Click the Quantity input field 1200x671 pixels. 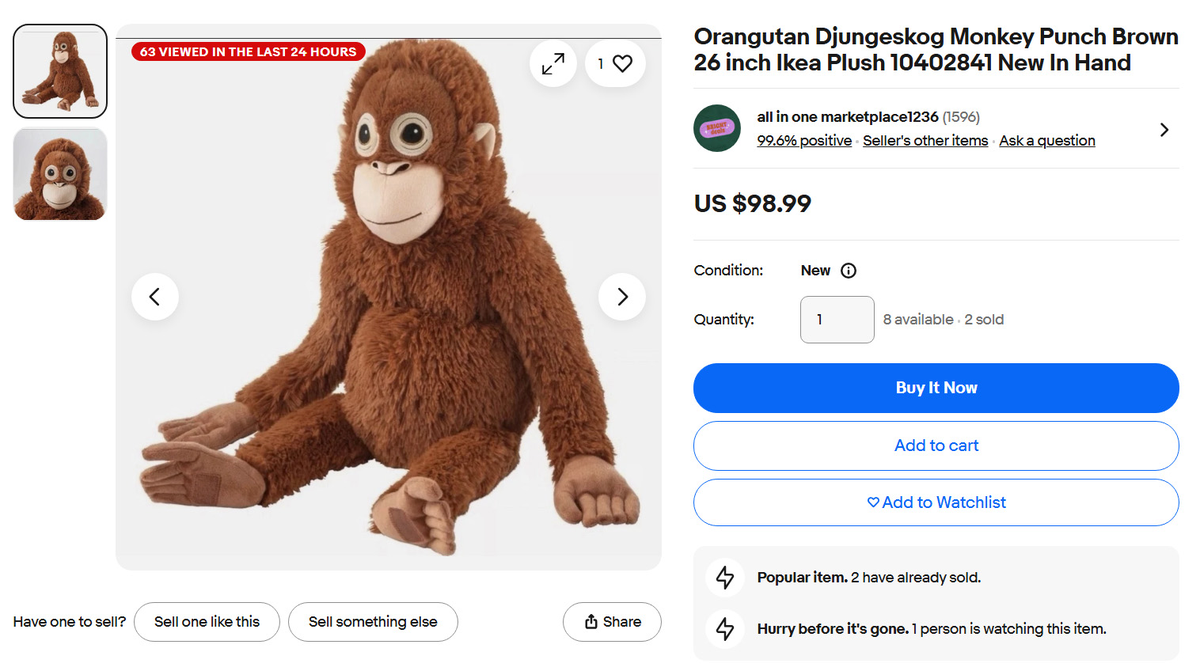(837, 320)
